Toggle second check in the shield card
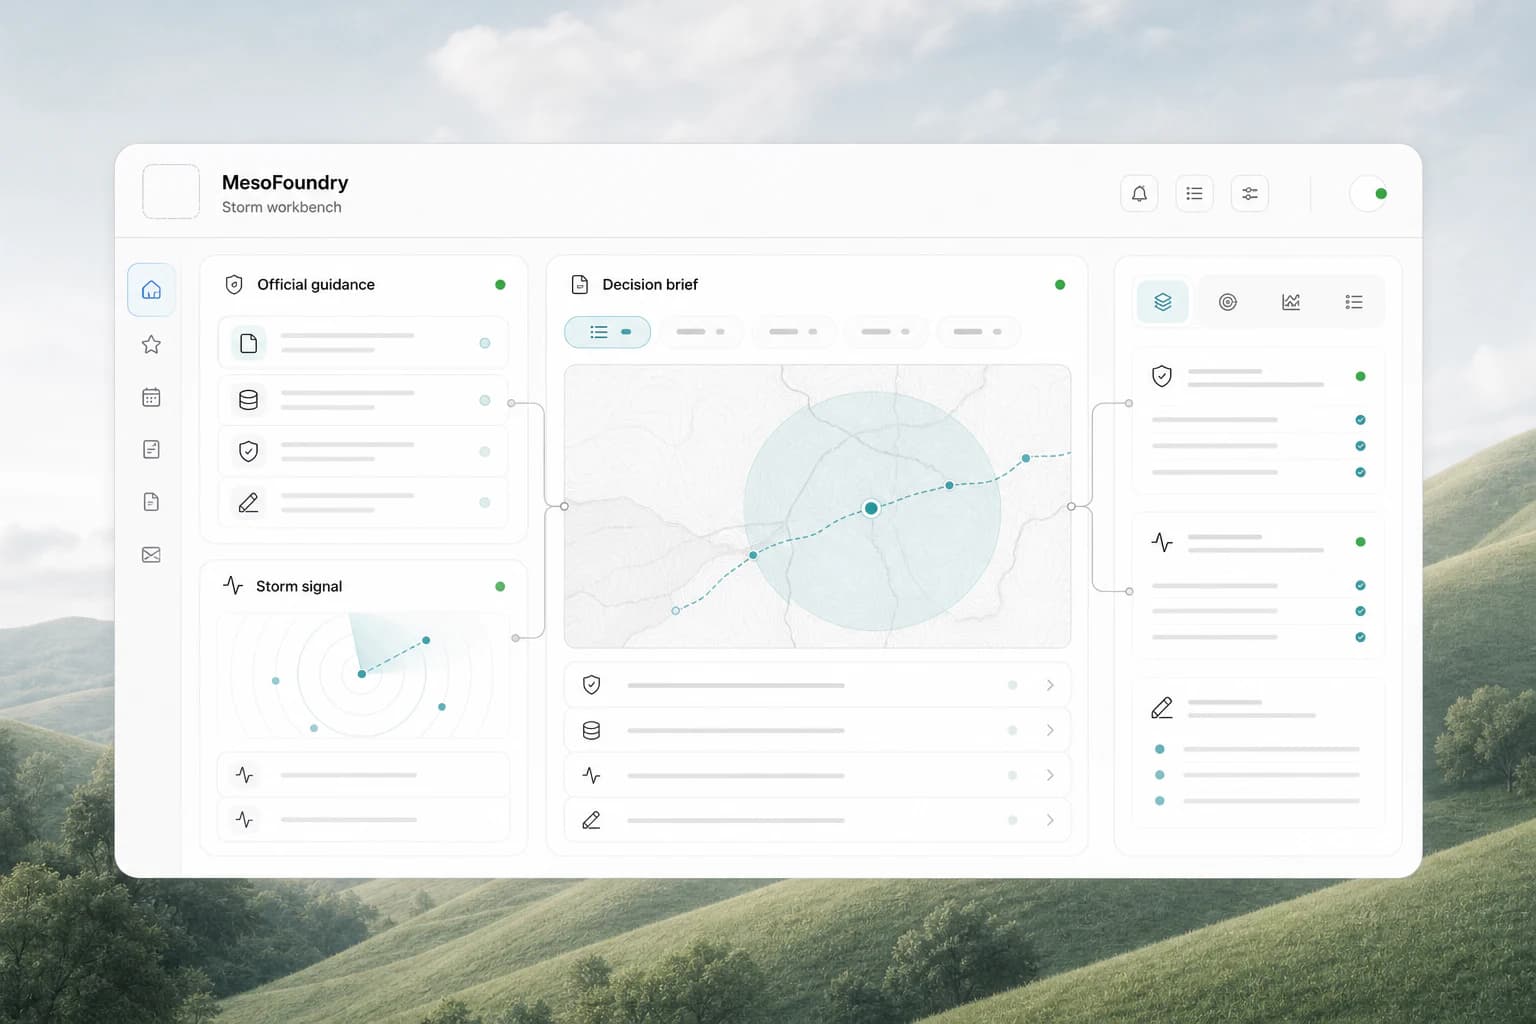This screenshot has height=1024, width=1536. coord(1360,446)
